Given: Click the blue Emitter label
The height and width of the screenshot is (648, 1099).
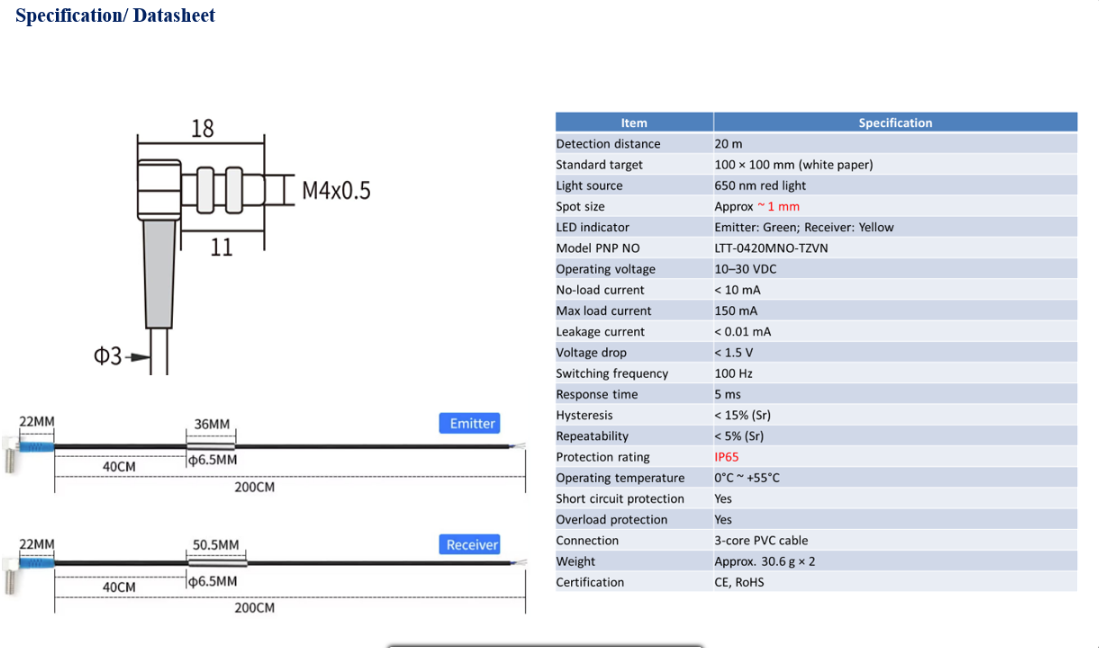Looking at the screenshot, I should (469, 423).
